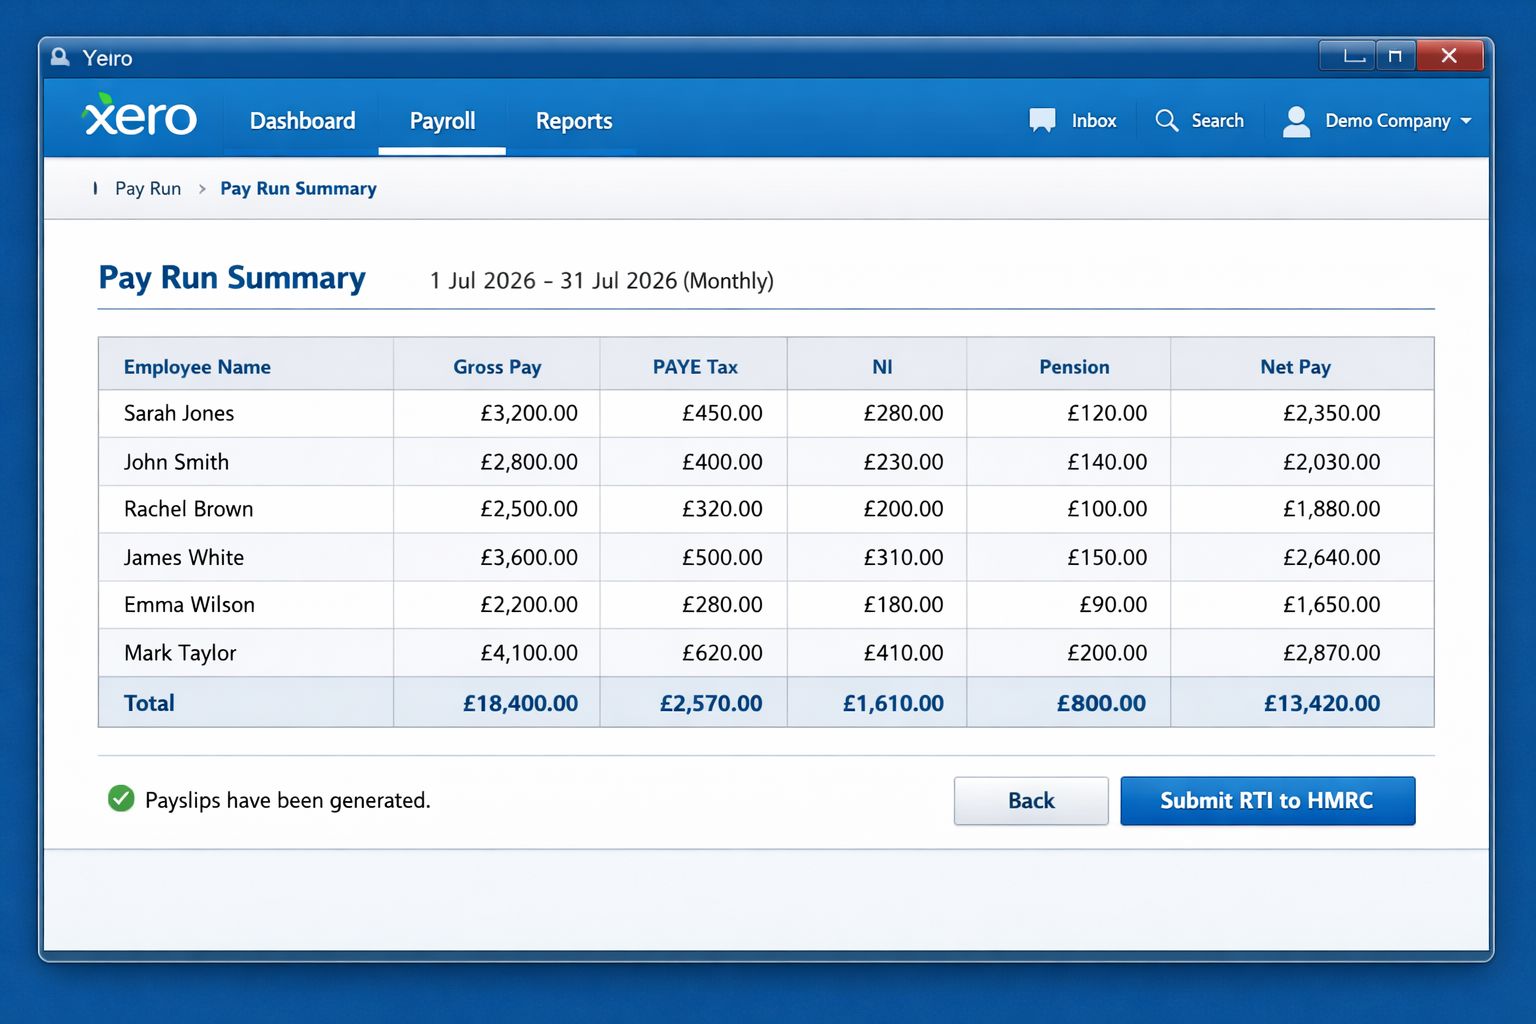Click the Xero logo
The image size is (1536, 1024).
[x=139, y=117]
